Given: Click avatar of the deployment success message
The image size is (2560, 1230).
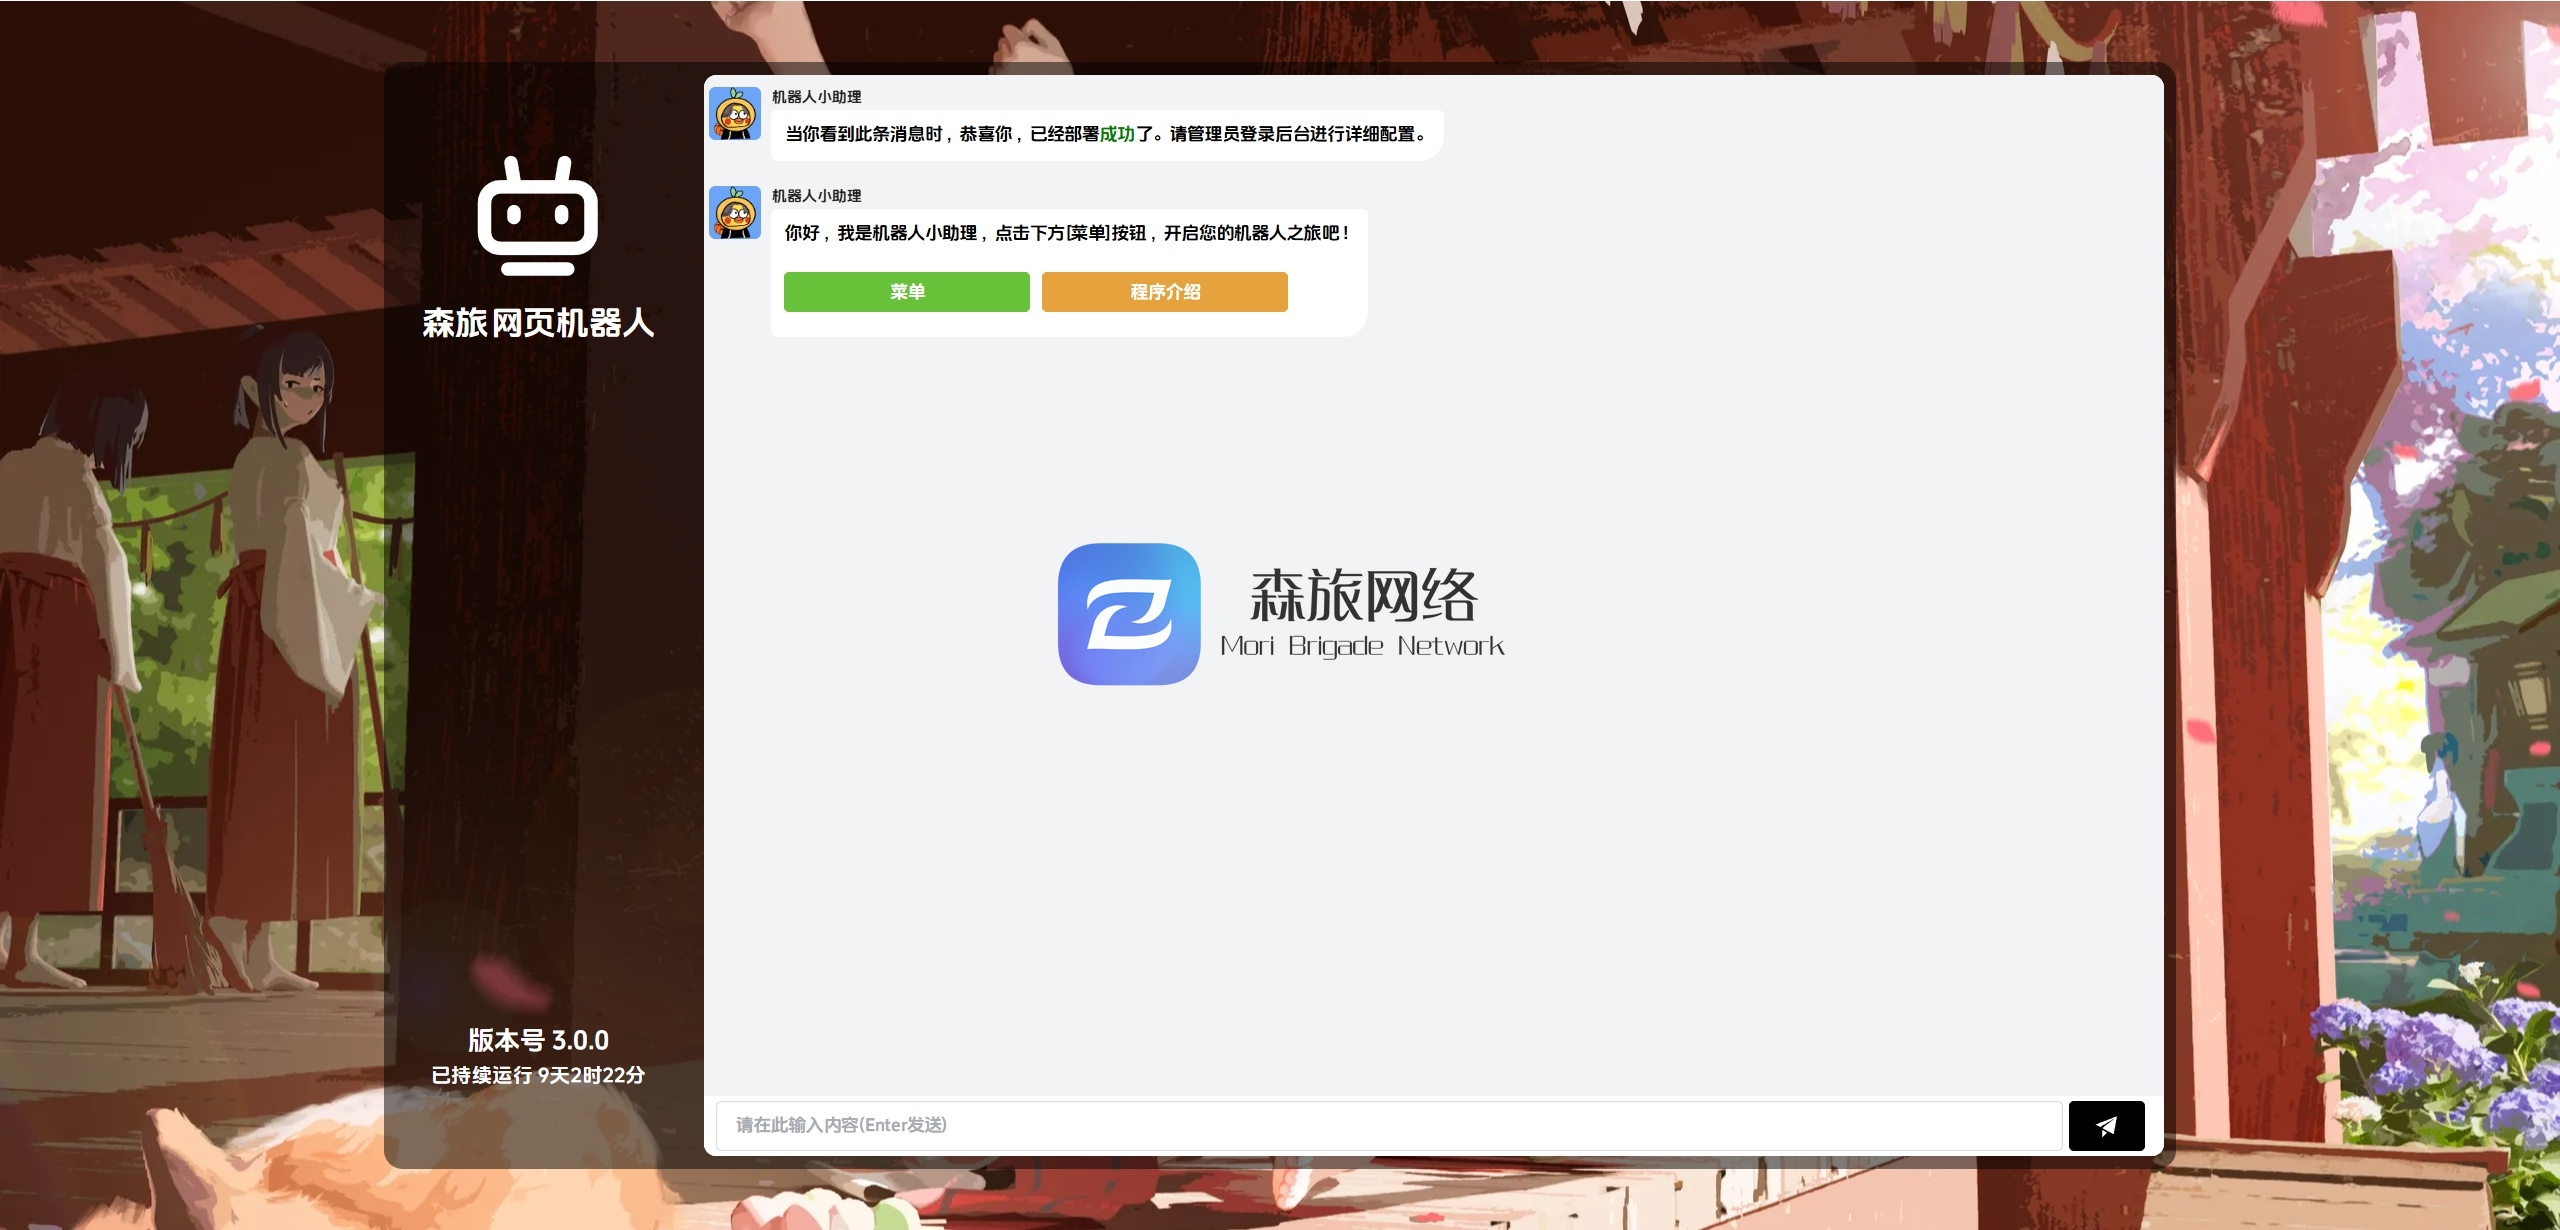Looking at the screenshot, I should coord(735,113).
